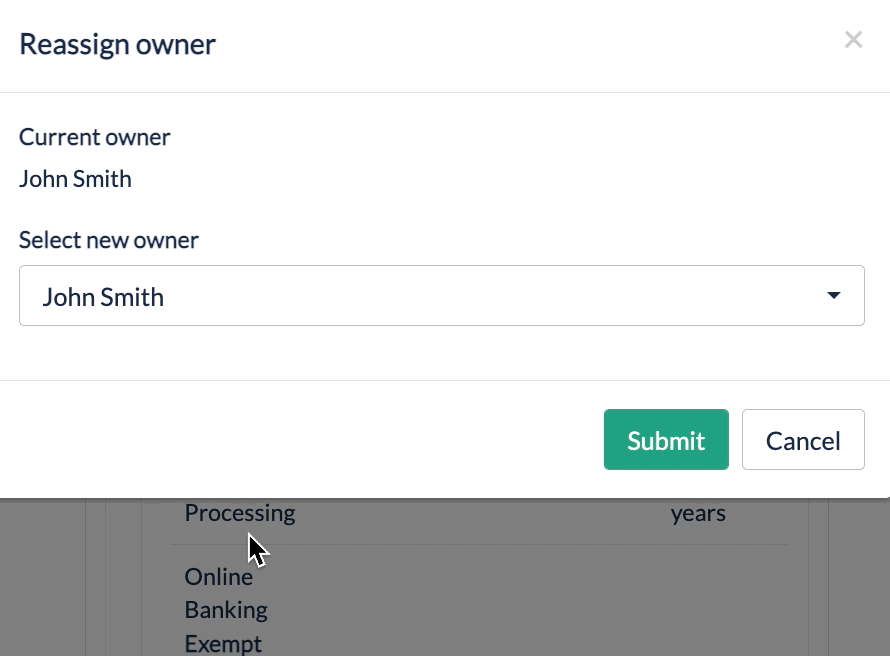Click the "Online" text in the background table

point(217,576)
